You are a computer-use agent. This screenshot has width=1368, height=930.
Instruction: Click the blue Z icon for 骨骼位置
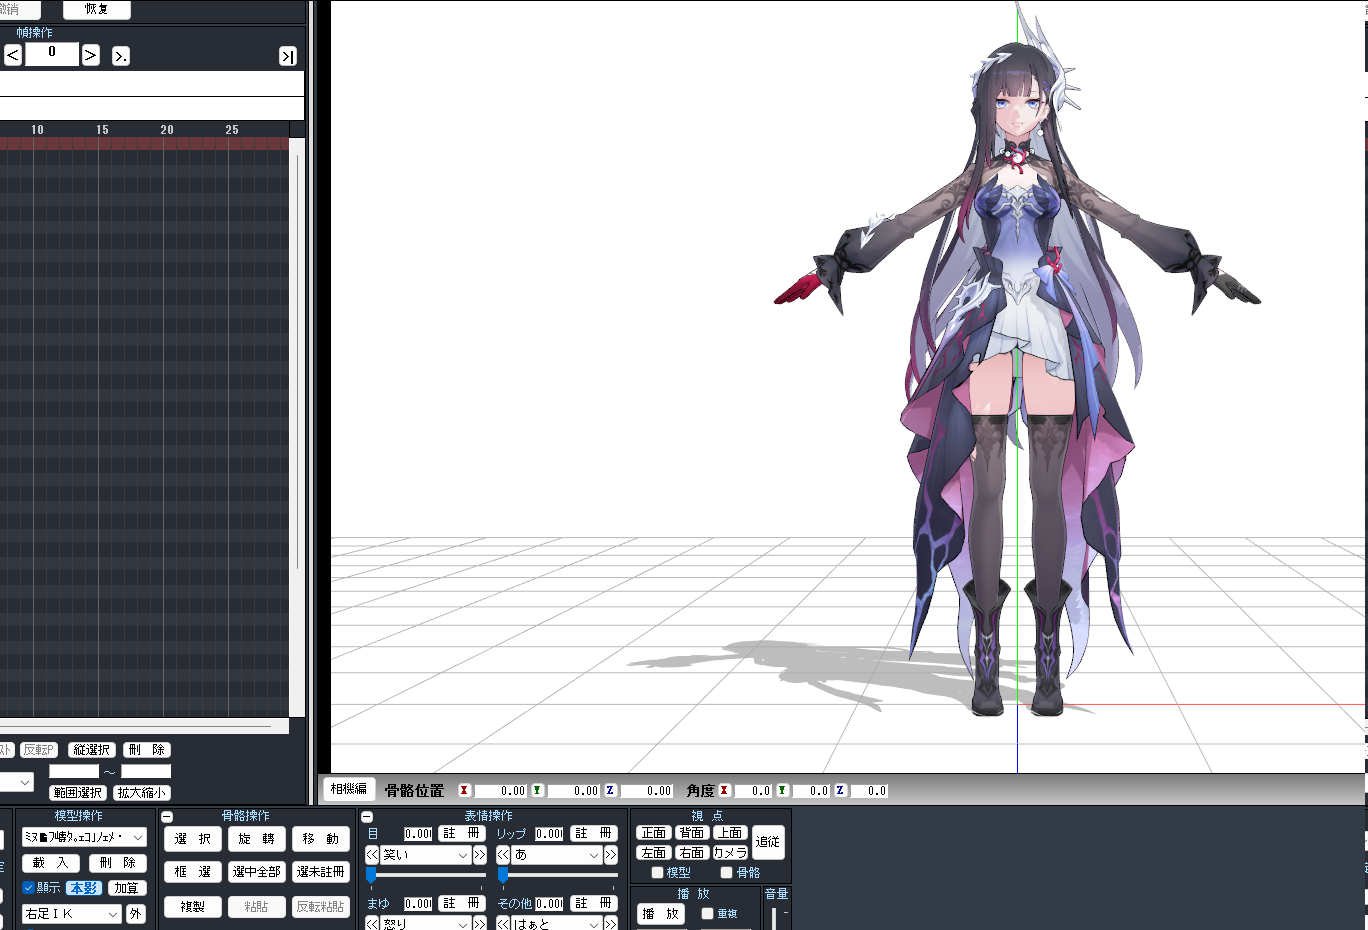point(610,790)
